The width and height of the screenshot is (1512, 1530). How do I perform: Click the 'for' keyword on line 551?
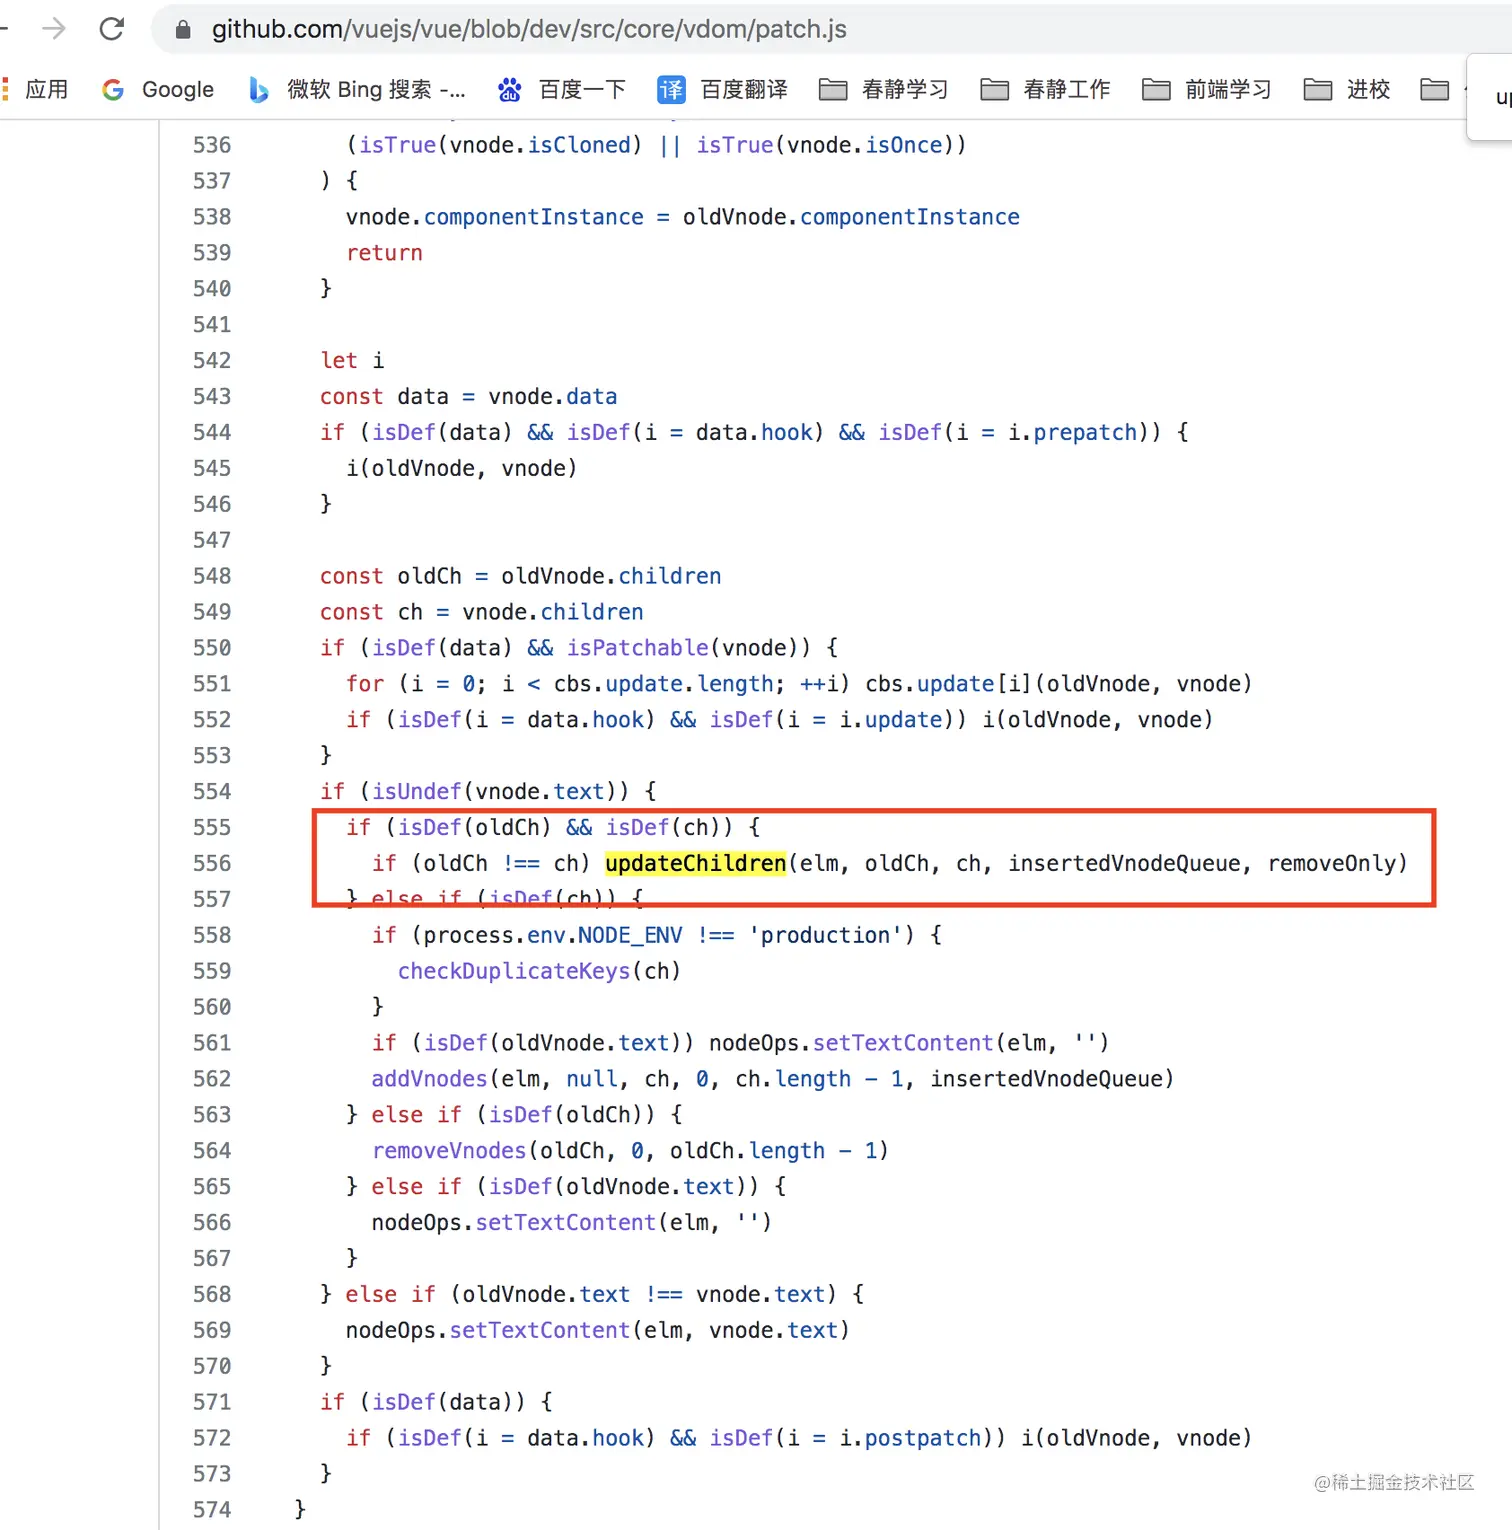pyautogui.click(x=365, y=684)
